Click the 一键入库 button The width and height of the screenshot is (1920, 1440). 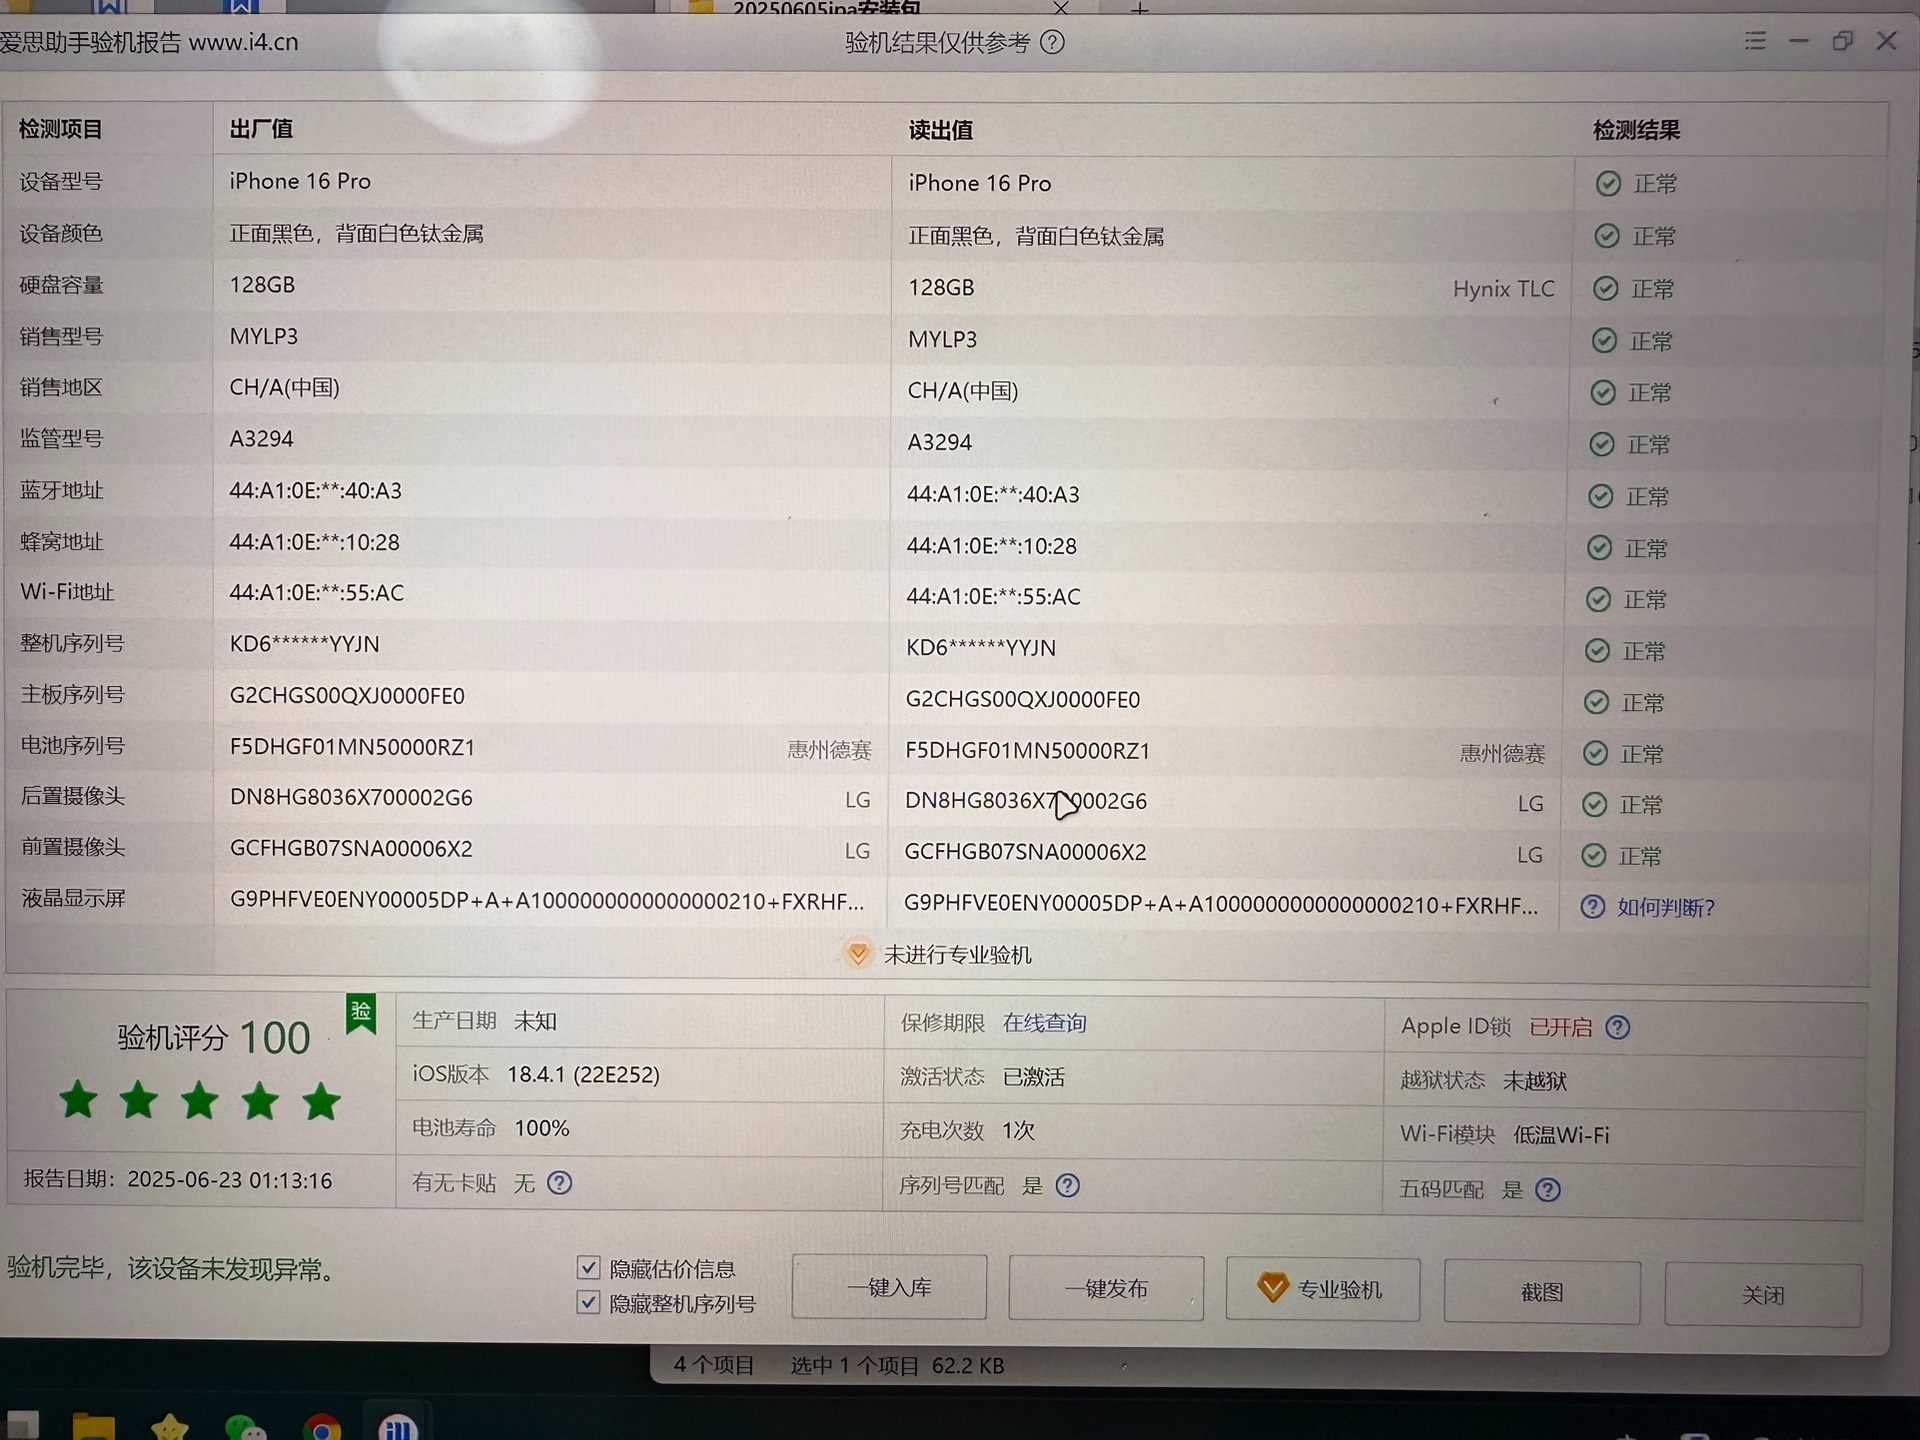pos(889,1288)
